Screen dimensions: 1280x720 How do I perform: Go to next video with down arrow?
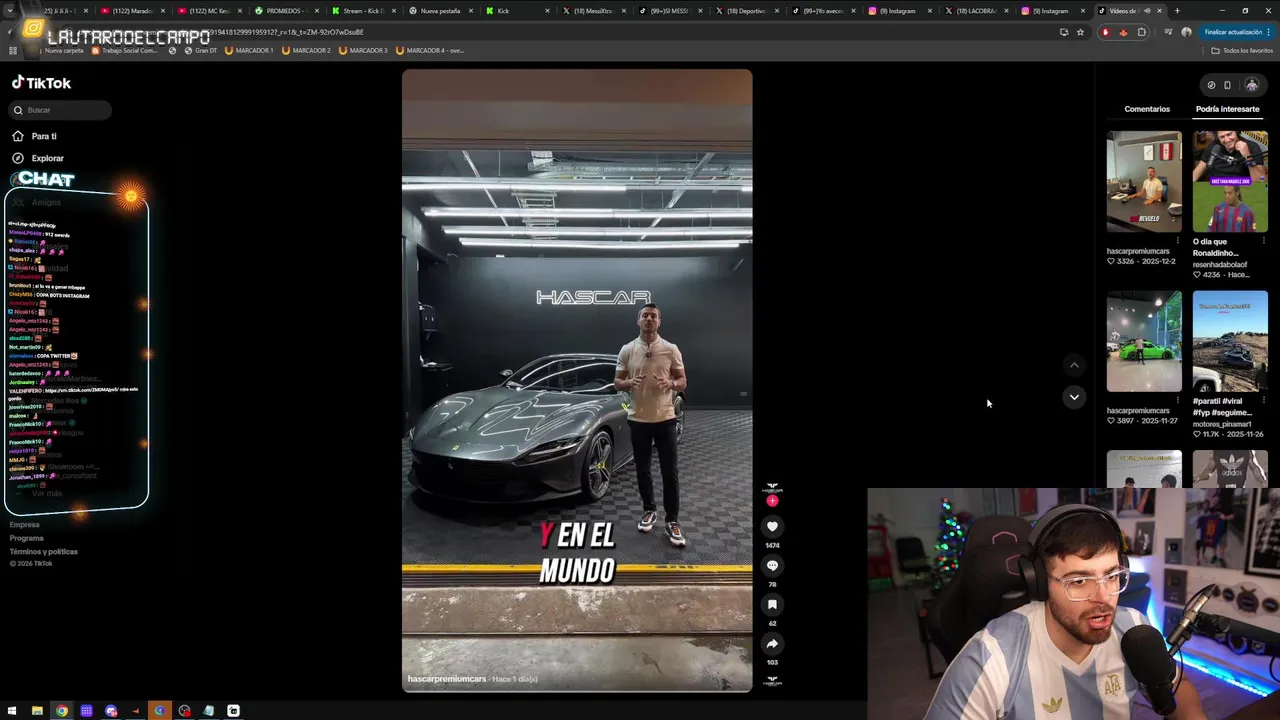tap(1074, 397)
